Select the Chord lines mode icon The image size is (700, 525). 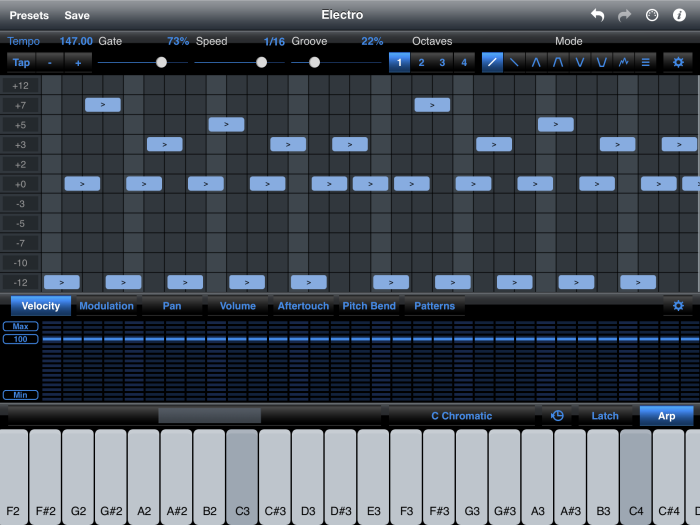click(x=646, y=62)
